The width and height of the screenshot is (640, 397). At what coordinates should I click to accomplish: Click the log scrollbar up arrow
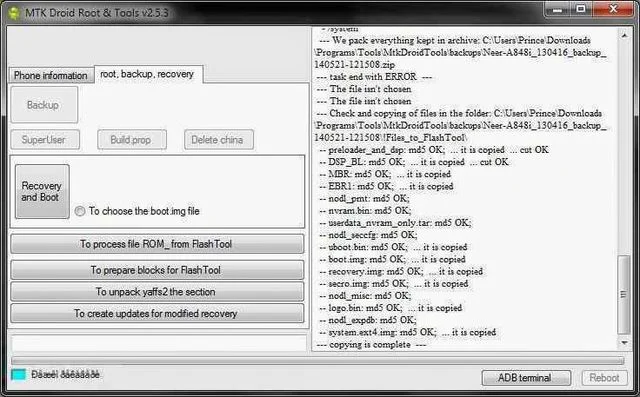click(x=624, y=35)
